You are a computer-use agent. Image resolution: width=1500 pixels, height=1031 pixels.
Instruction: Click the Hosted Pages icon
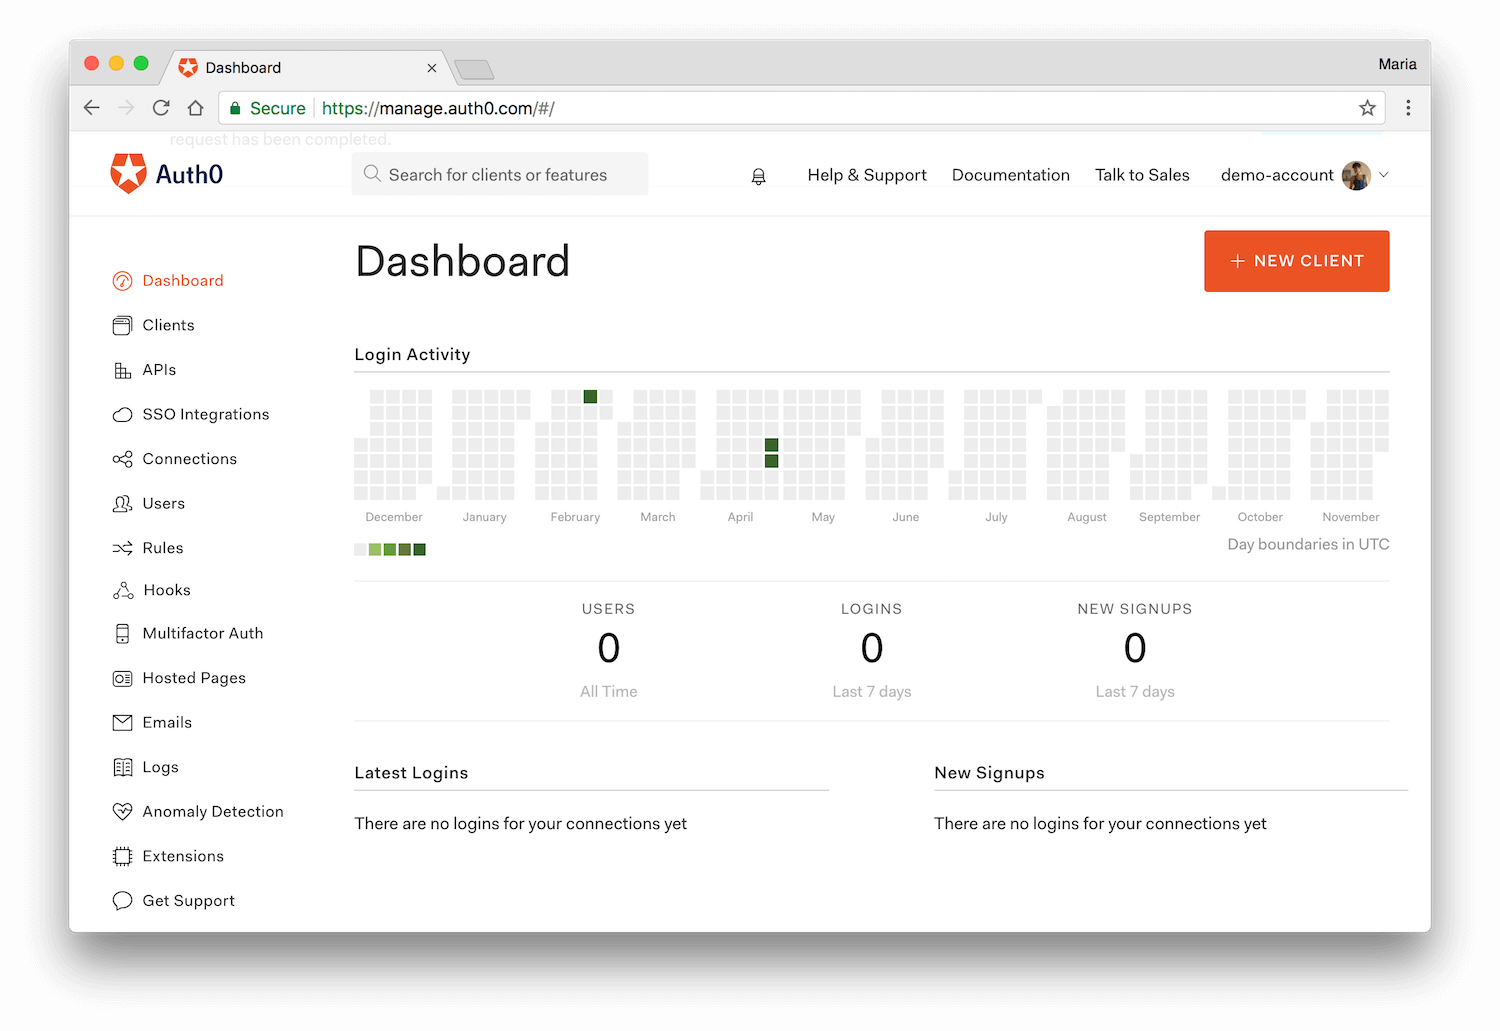122,678
